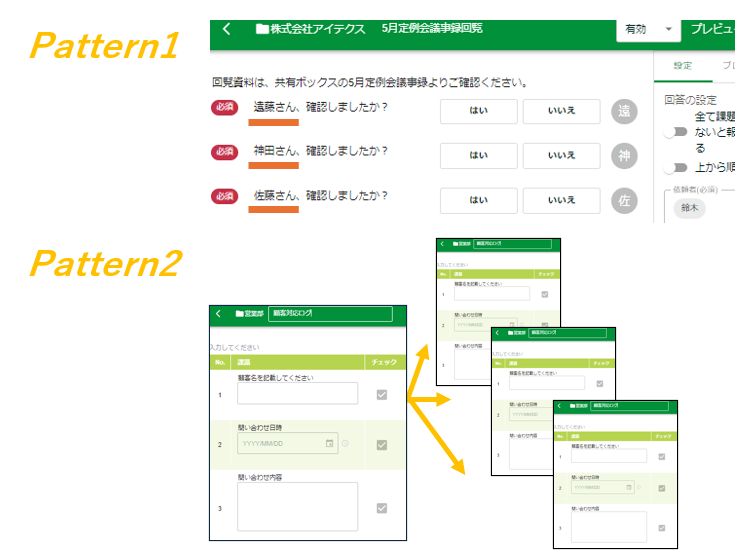The height and width of the screenshot is (560, 740).
Task: Click the 神 avatar circle icon
Action: click(624, 155)
